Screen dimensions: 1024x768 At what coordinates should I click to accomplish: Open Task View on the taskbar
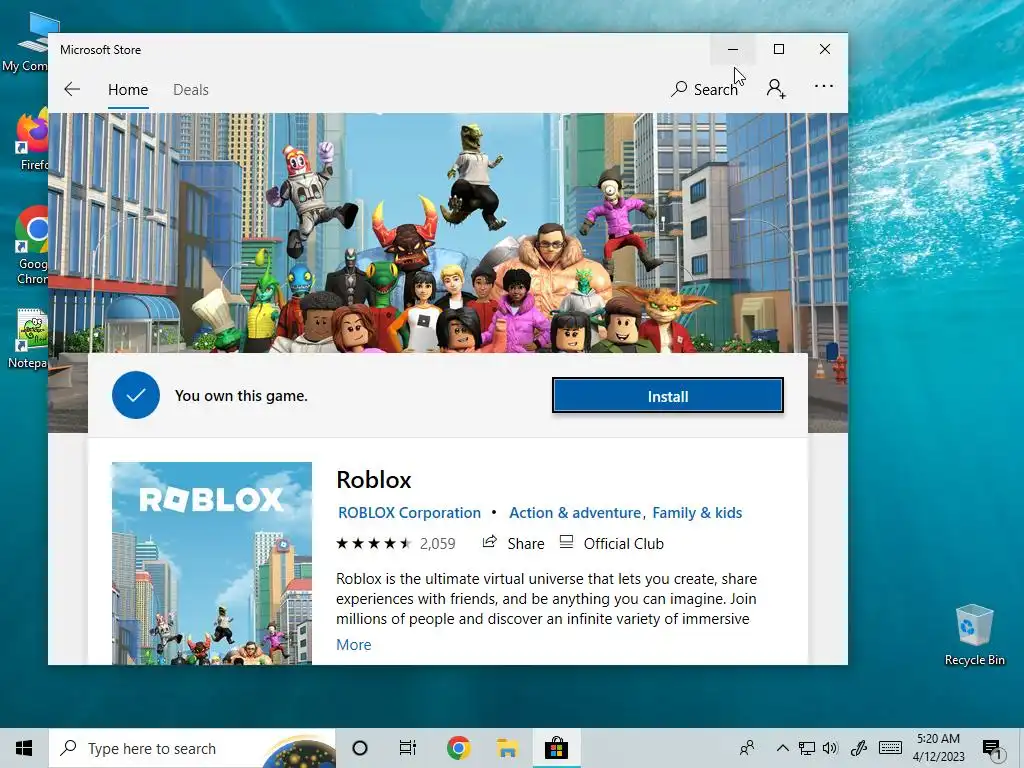click(x=408, y=748)
